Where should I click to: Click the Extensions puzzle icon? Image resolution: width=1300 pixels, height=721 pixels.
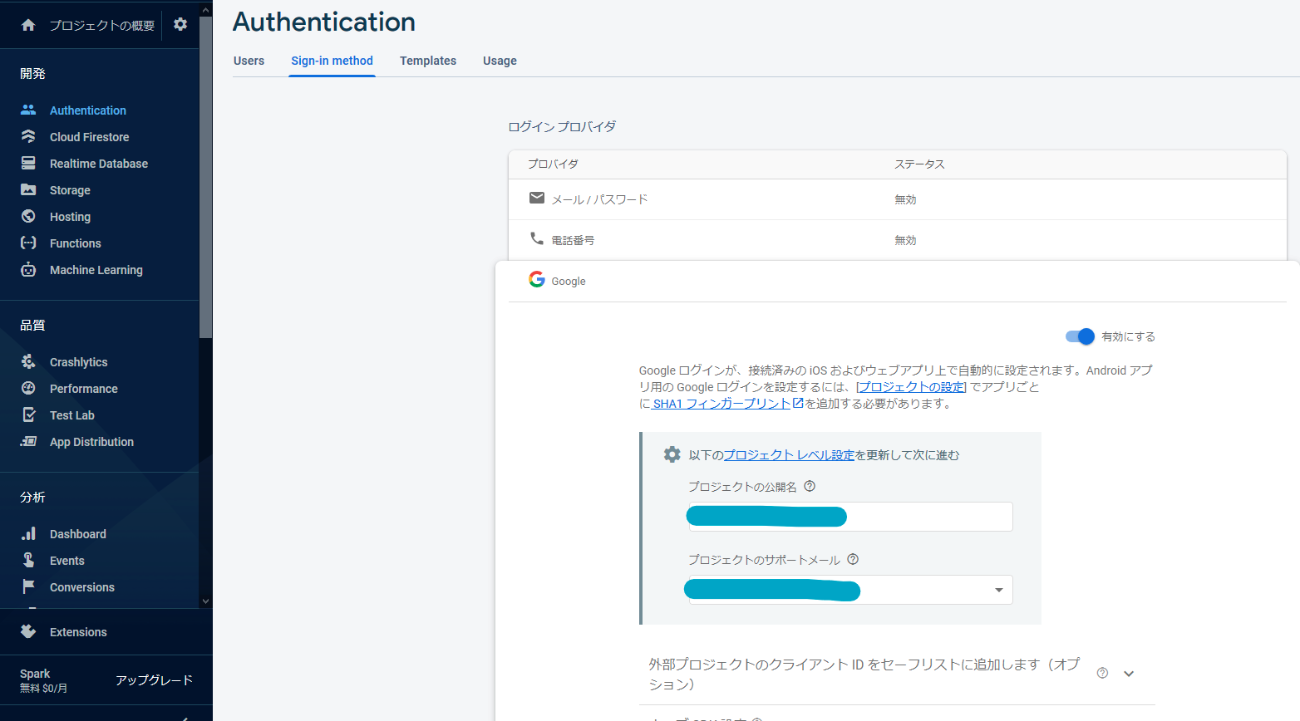click(x=28, y=631)
